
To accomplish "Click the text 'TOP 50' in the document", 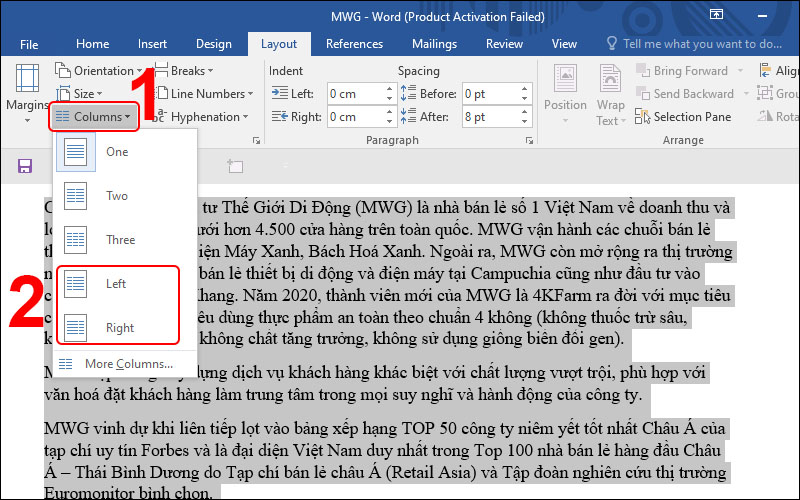I will pyautogui.click(x=429, y=428).
